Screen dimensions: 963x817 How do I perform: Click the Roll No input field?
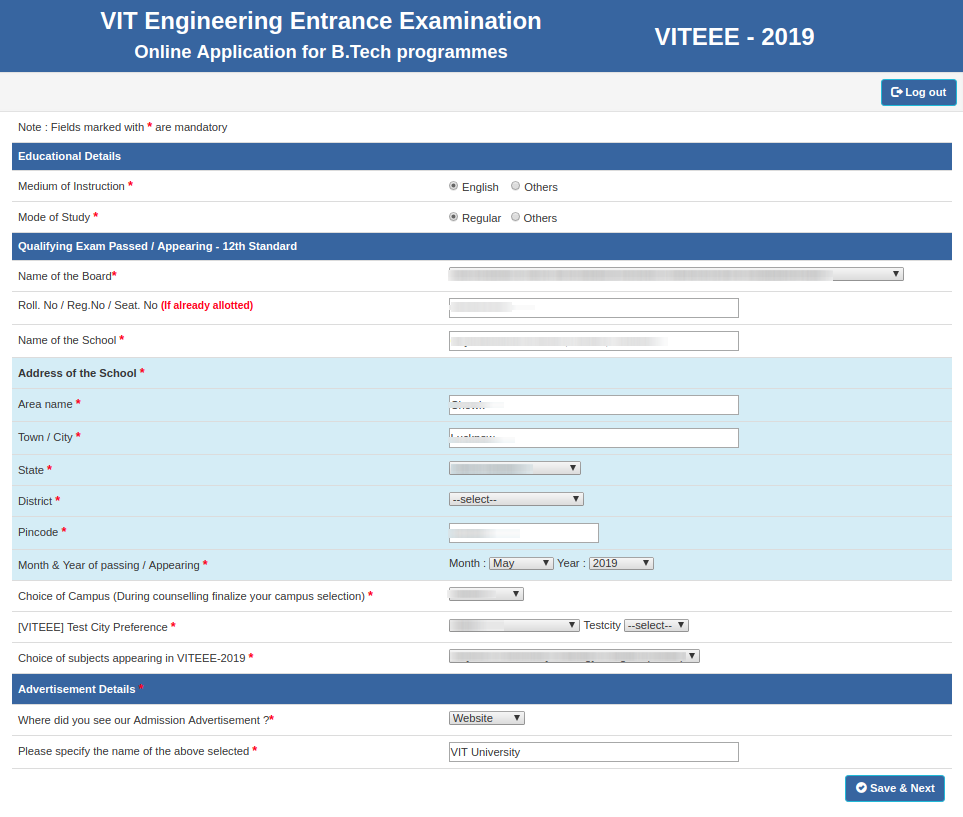tap(593, 307)
